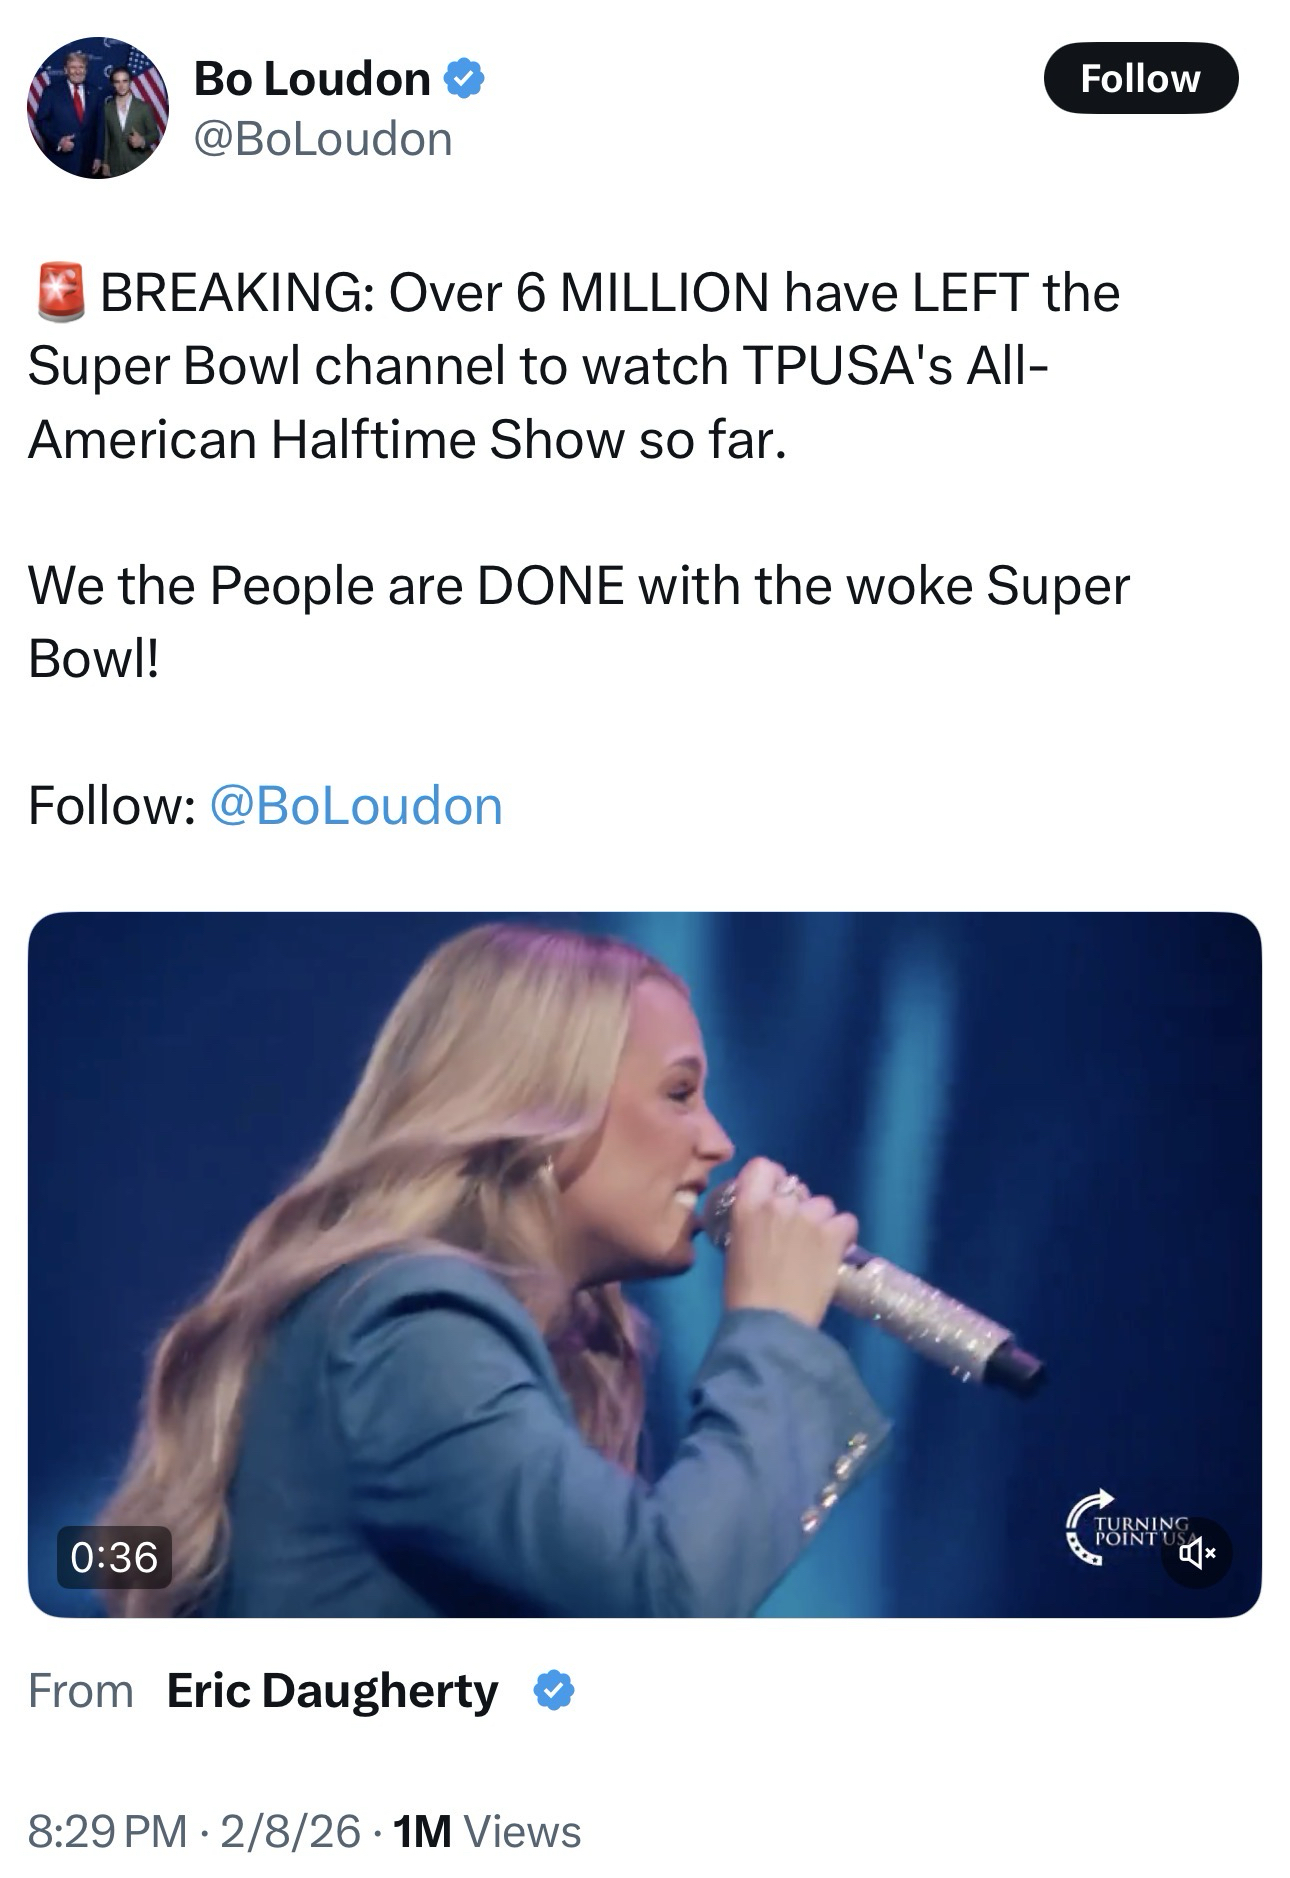Open the 8:29 PM post timestamp

pos(107,1831)
